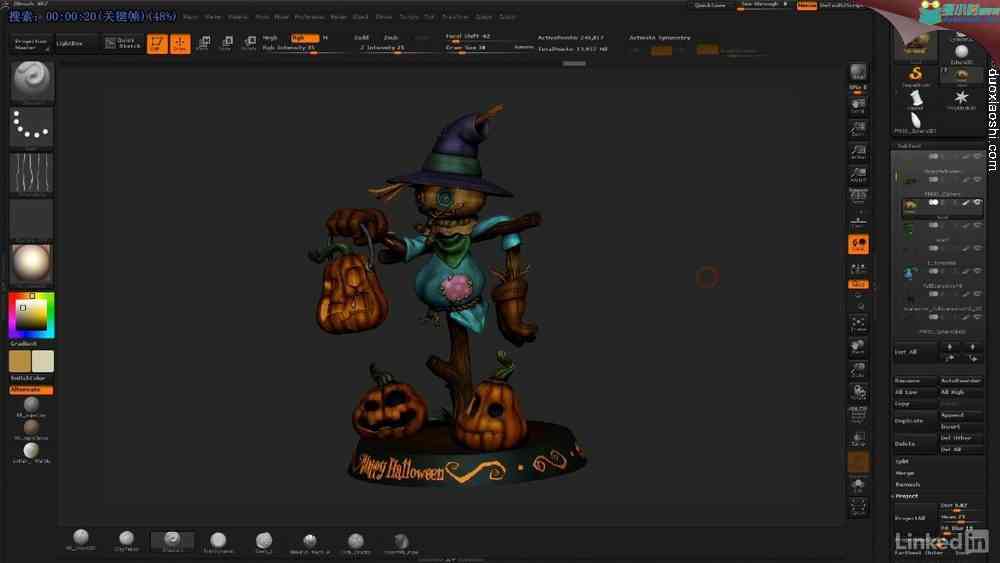Select the first brush in bottom shelf
Screen dimensions: 1000x563
pos(80,540)
